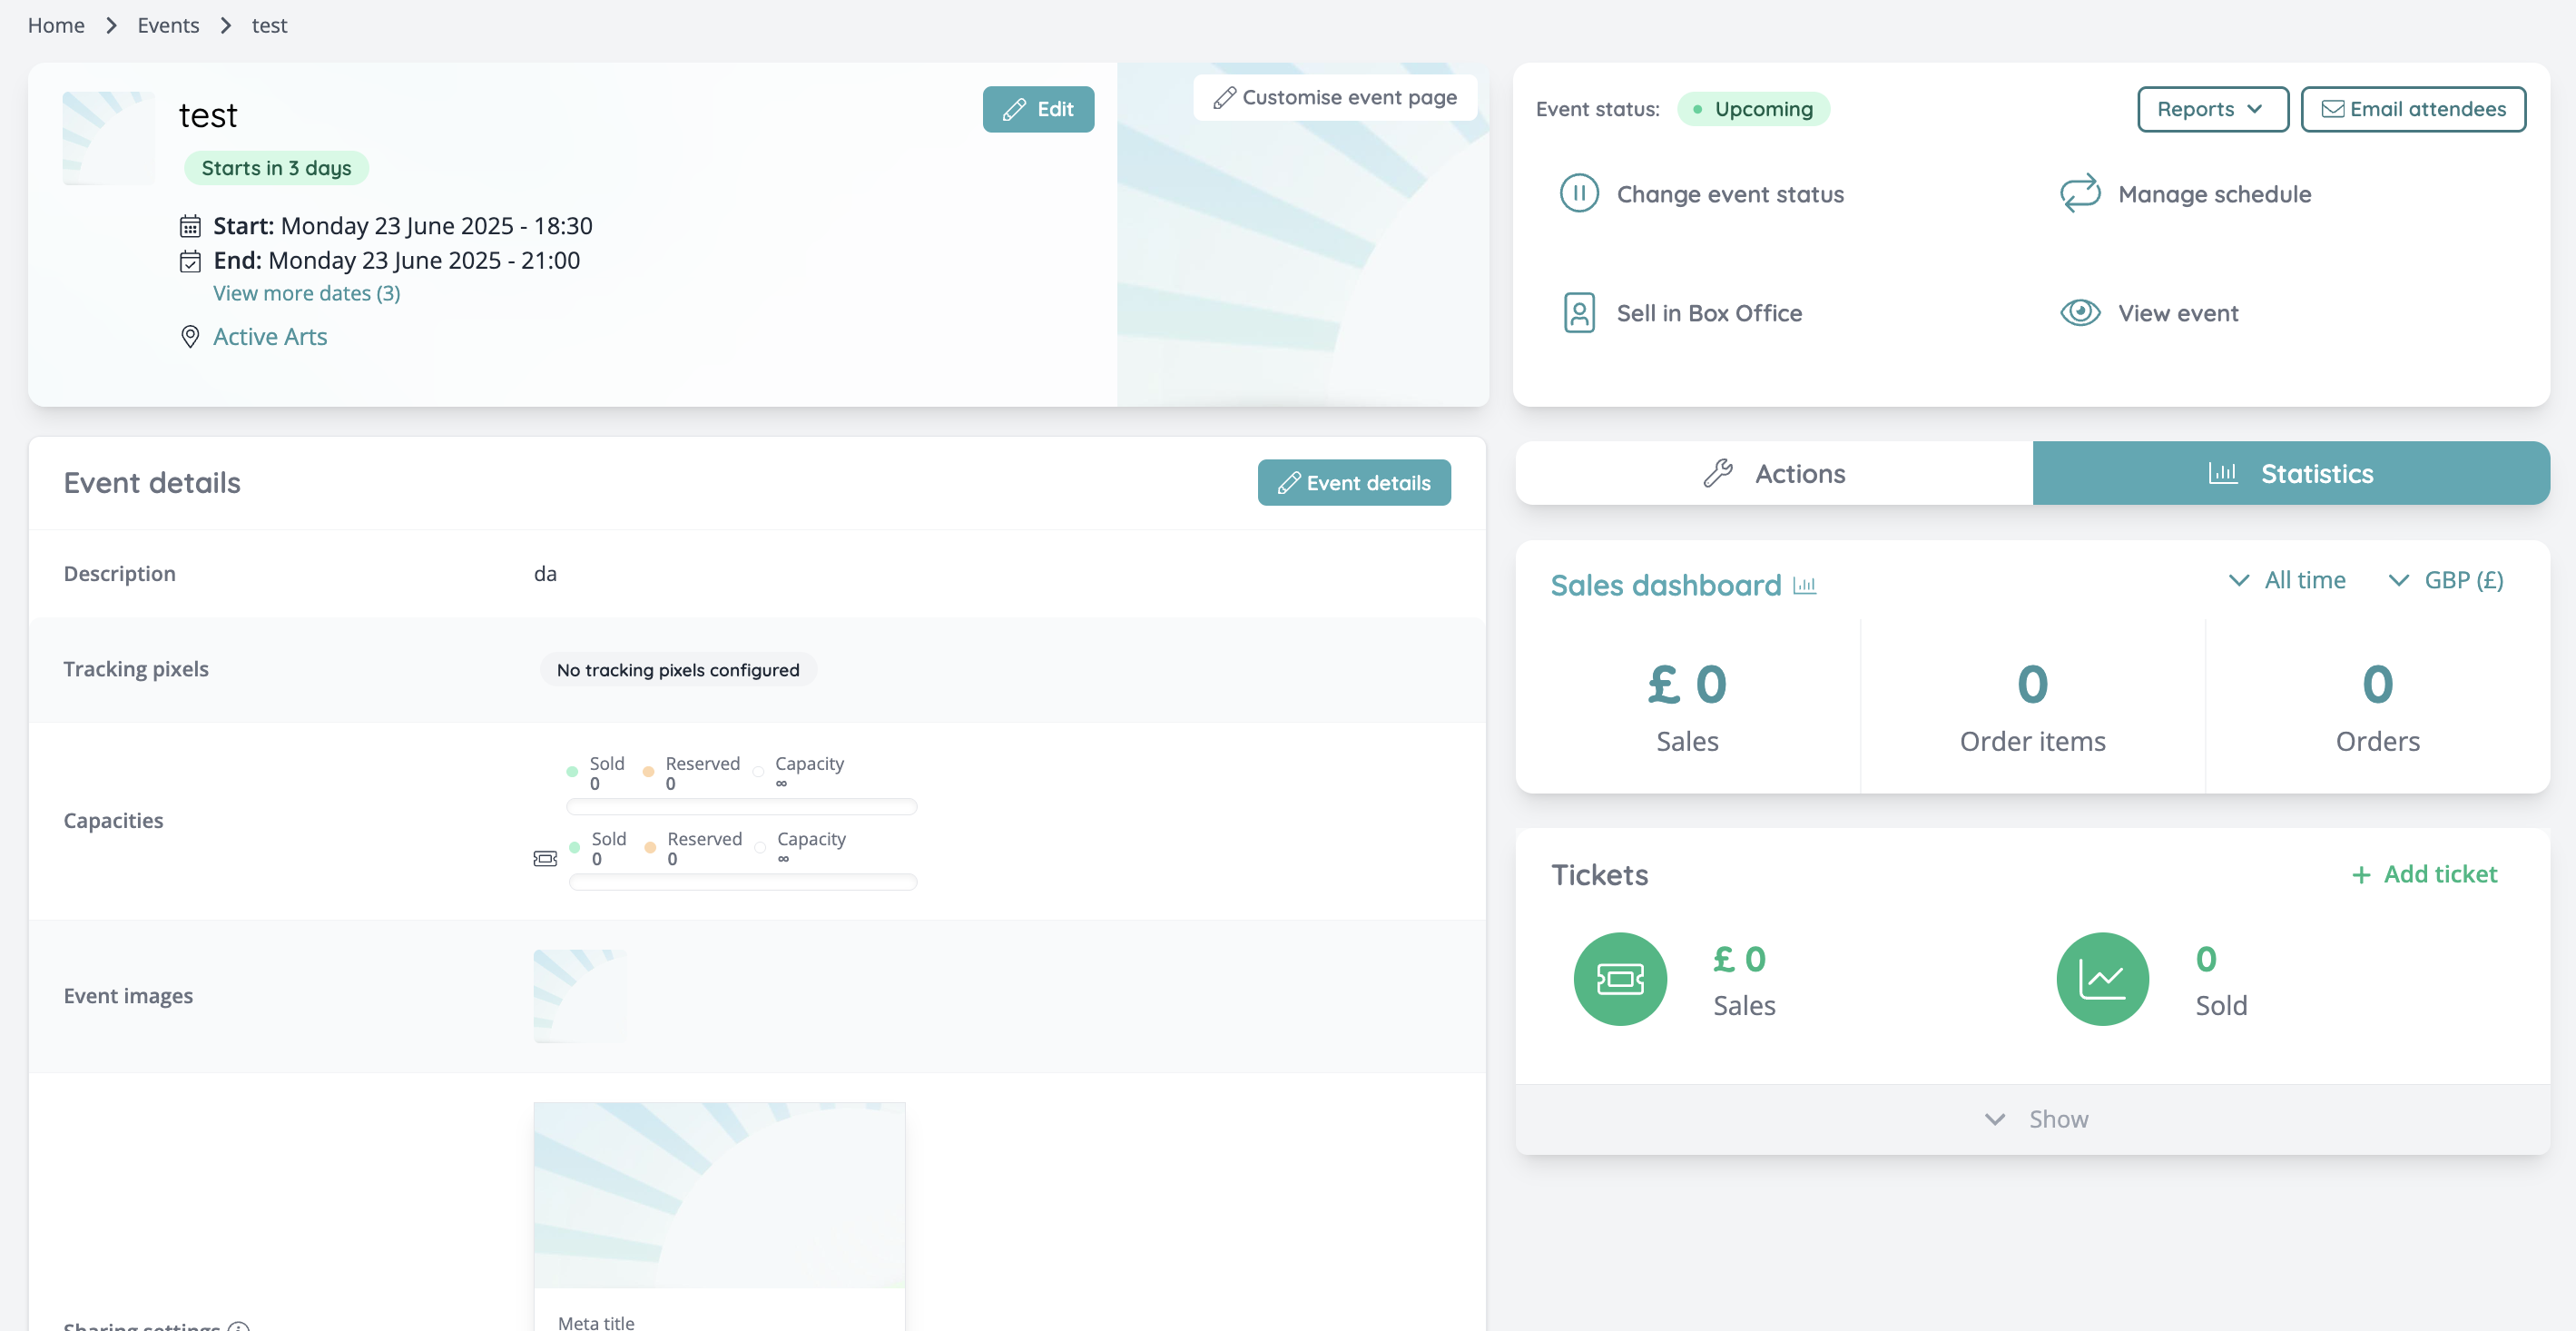This screenshot has width=2576, height=1331.
Task: Click the ticket icon in Capacities row
Action: pyautogui.click(x=545, y=858)
